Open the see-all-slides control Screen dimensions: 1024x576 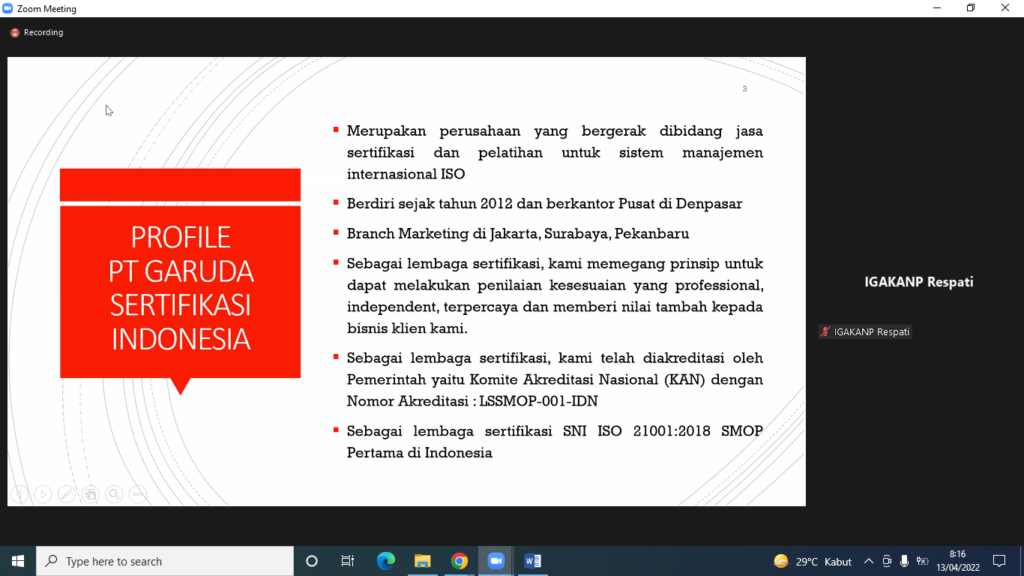tap(90, 494)
